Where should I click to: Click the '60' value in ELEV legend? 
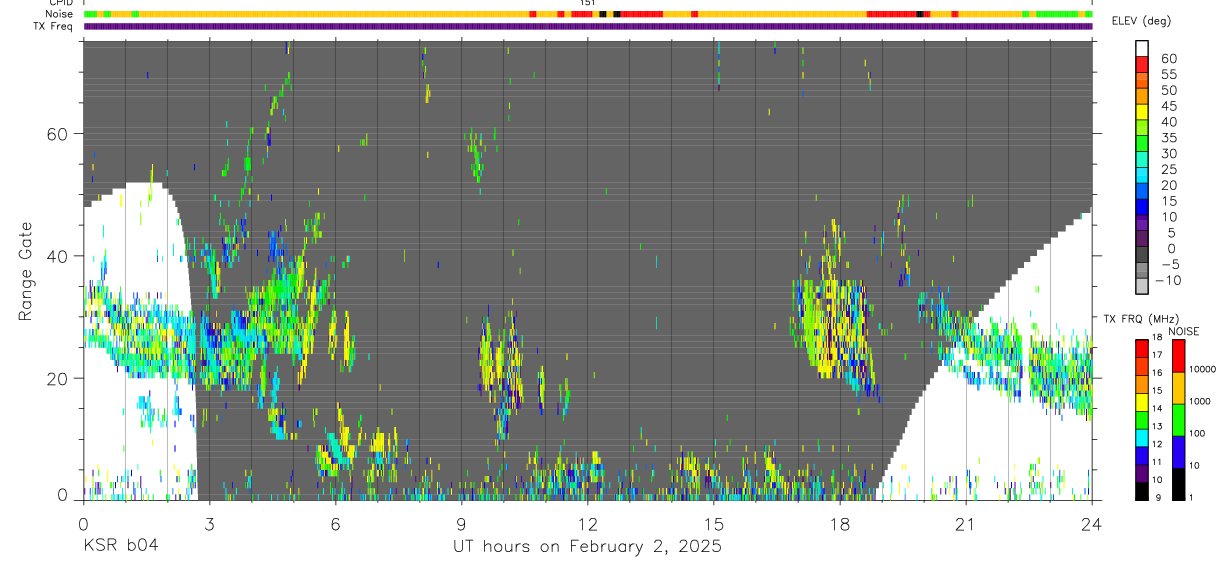pyautogui.click(x=1168, y=58)
